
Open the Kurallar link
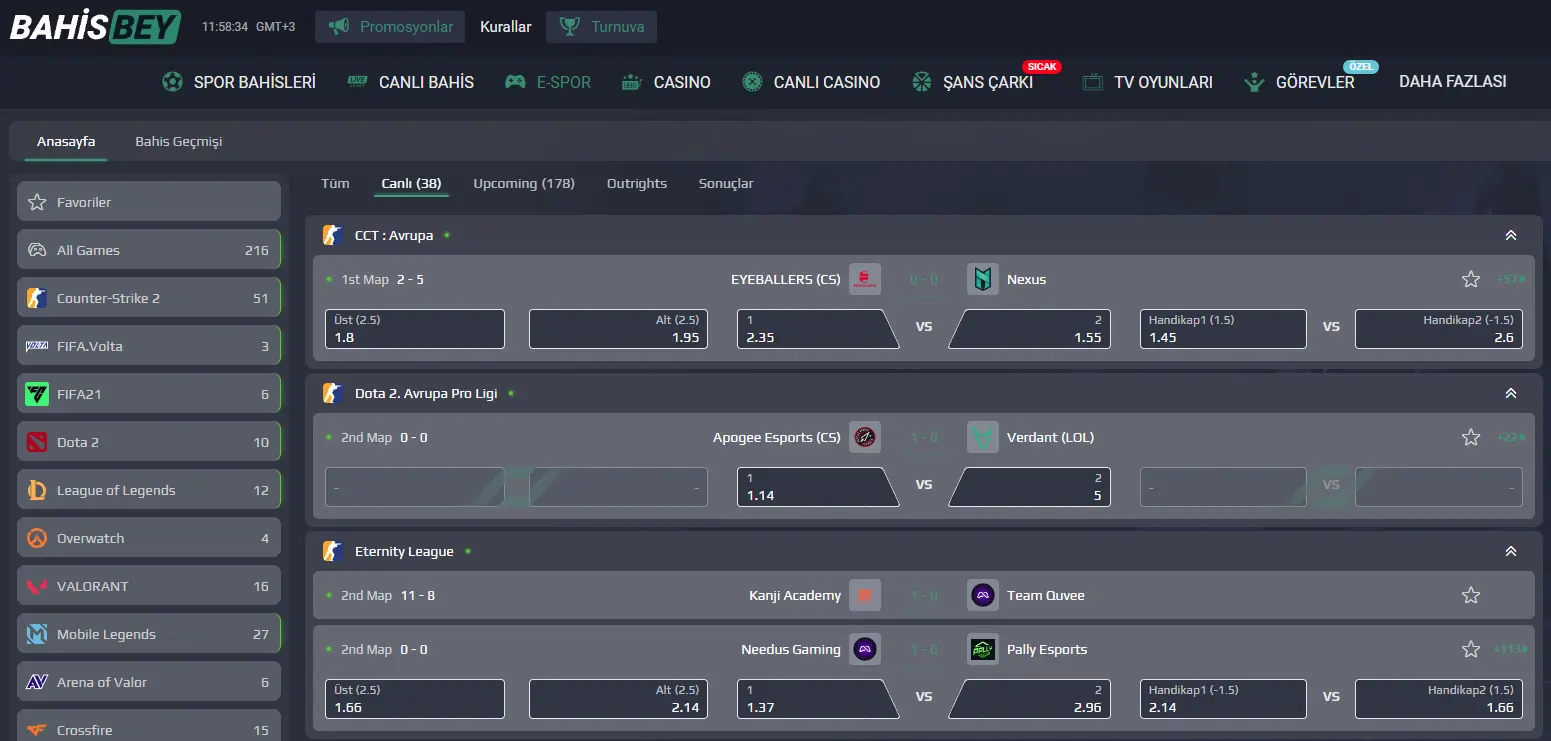click(506, 27)
